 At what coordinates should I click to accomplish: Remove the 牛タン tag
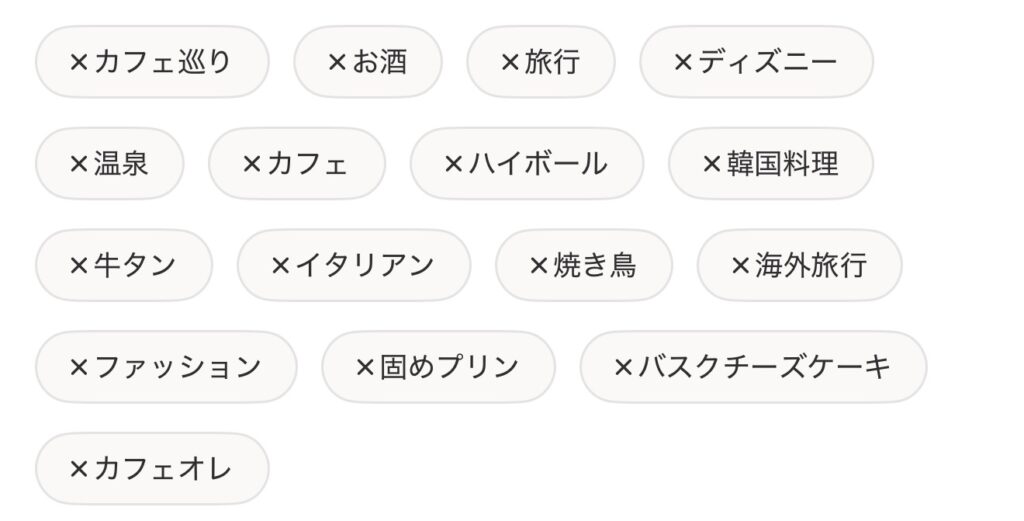click(x=79, y=265)
